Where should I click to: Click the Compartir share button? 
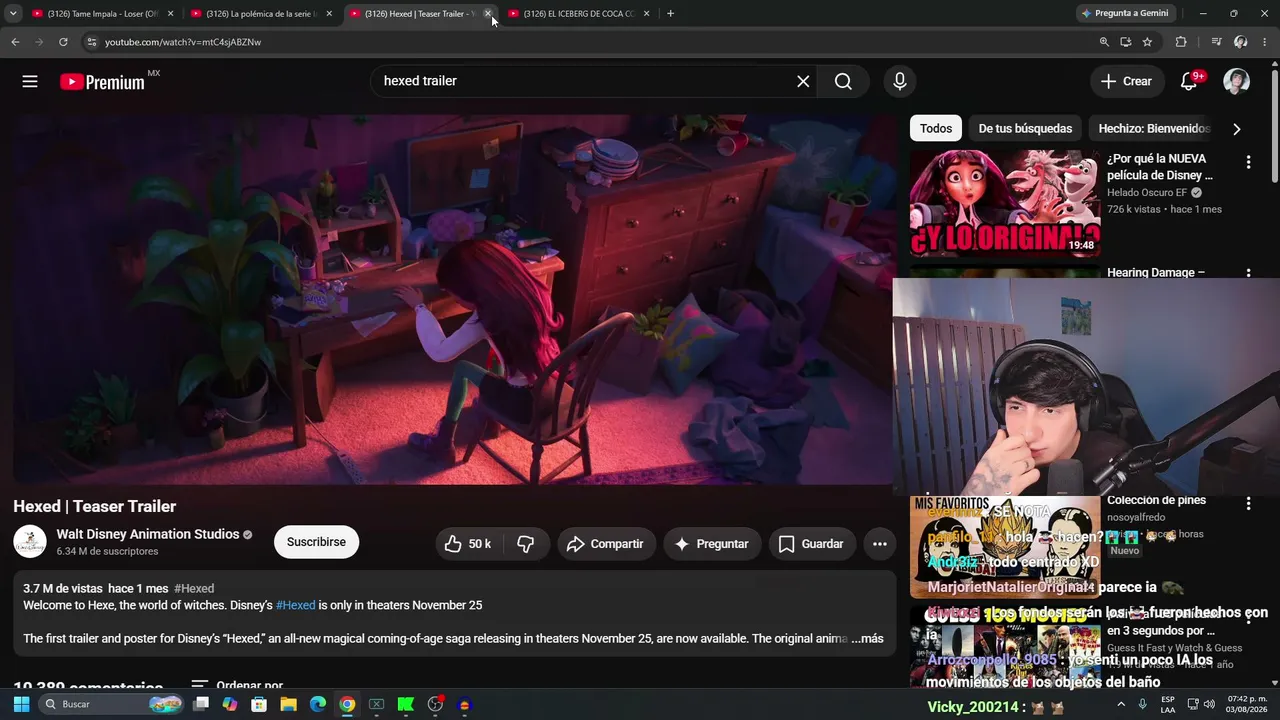[605, 544]
